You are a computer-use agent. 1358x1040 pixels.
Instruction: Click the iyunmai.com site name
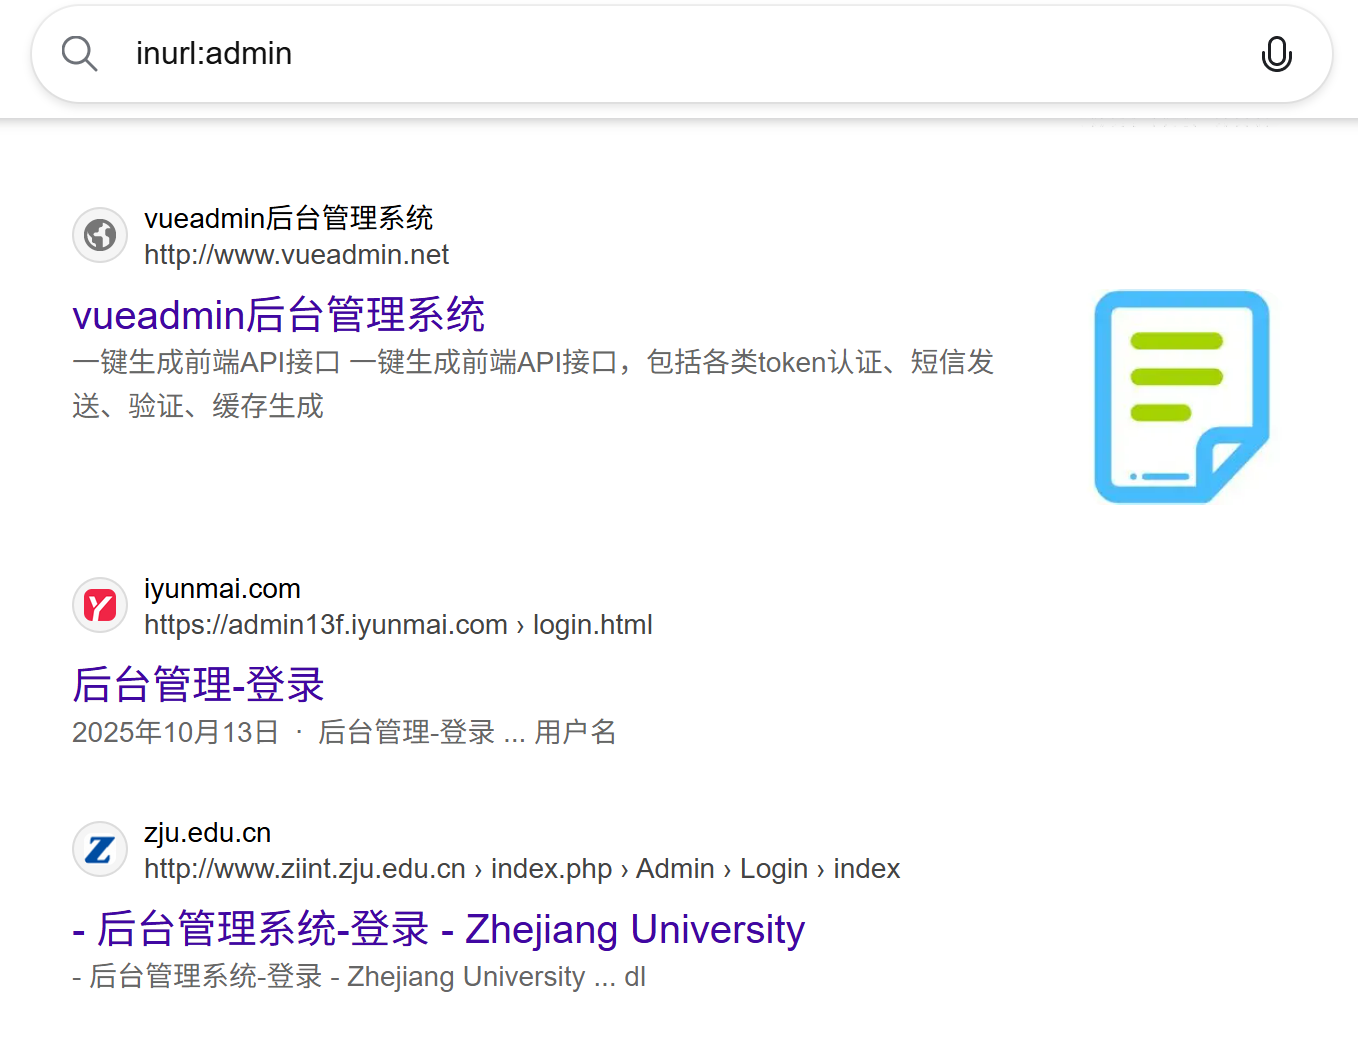[222, 589]
